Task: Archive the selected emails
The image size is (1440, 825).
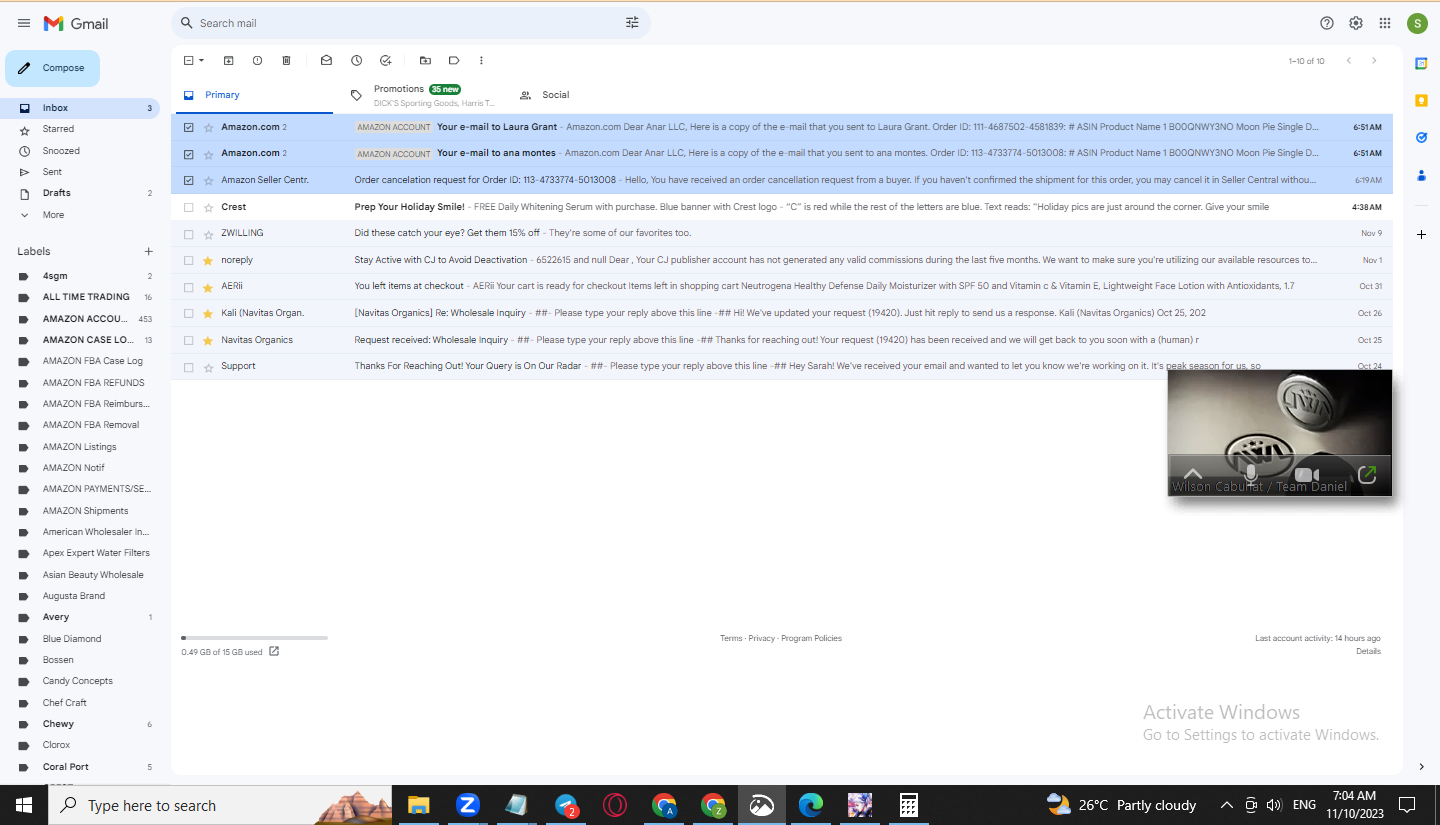Action: [x=228, y=61]
